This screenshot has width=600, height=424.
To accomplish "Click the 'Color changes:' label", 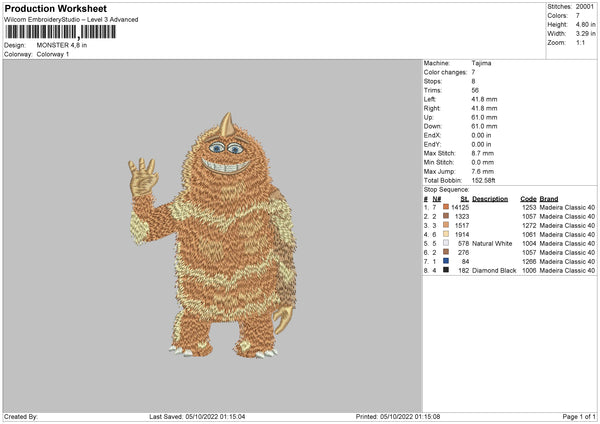I will 445,72.
